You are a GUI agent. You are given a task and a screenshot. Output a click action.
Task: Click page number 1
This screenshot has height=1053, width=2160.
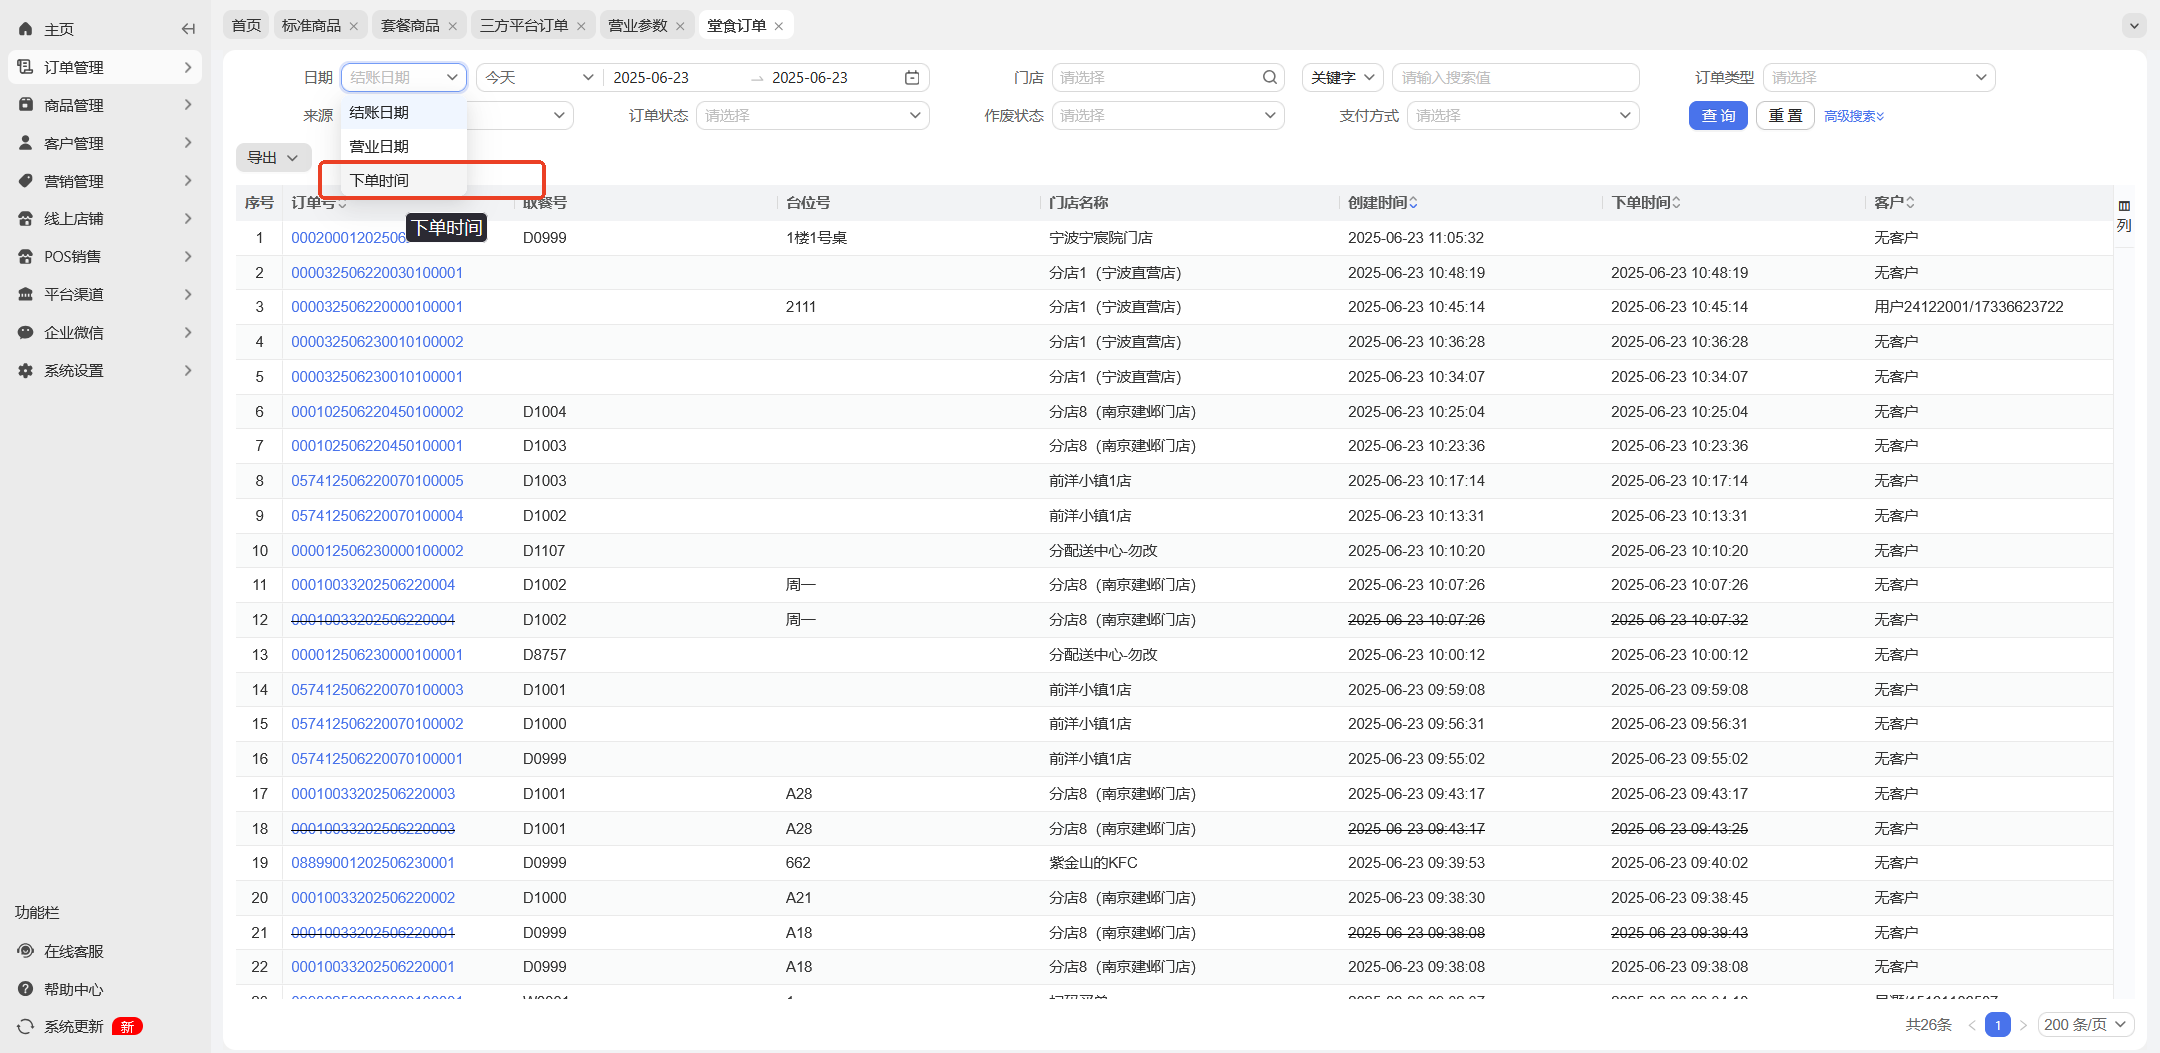[x=1998, y=1025]
